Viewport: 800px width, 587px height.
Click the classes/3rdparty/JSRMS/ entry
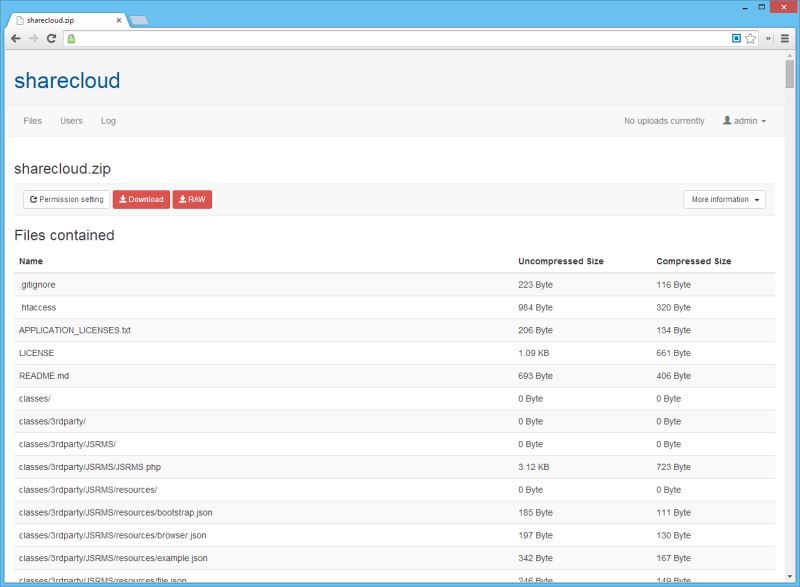[67, 444]
